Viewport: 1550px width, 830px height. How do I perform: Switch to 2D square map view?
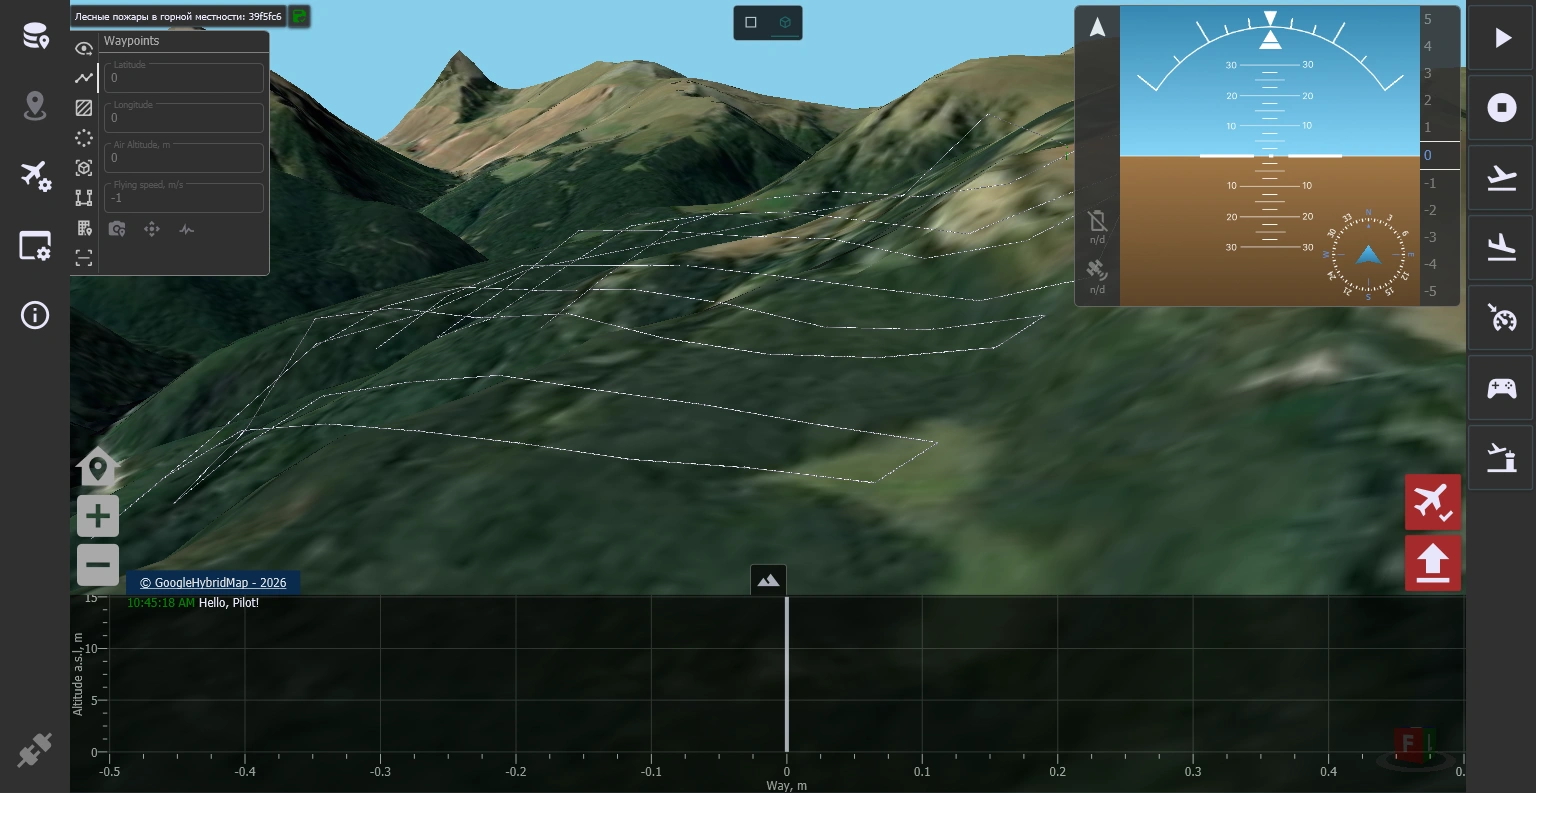coord(751,22)
